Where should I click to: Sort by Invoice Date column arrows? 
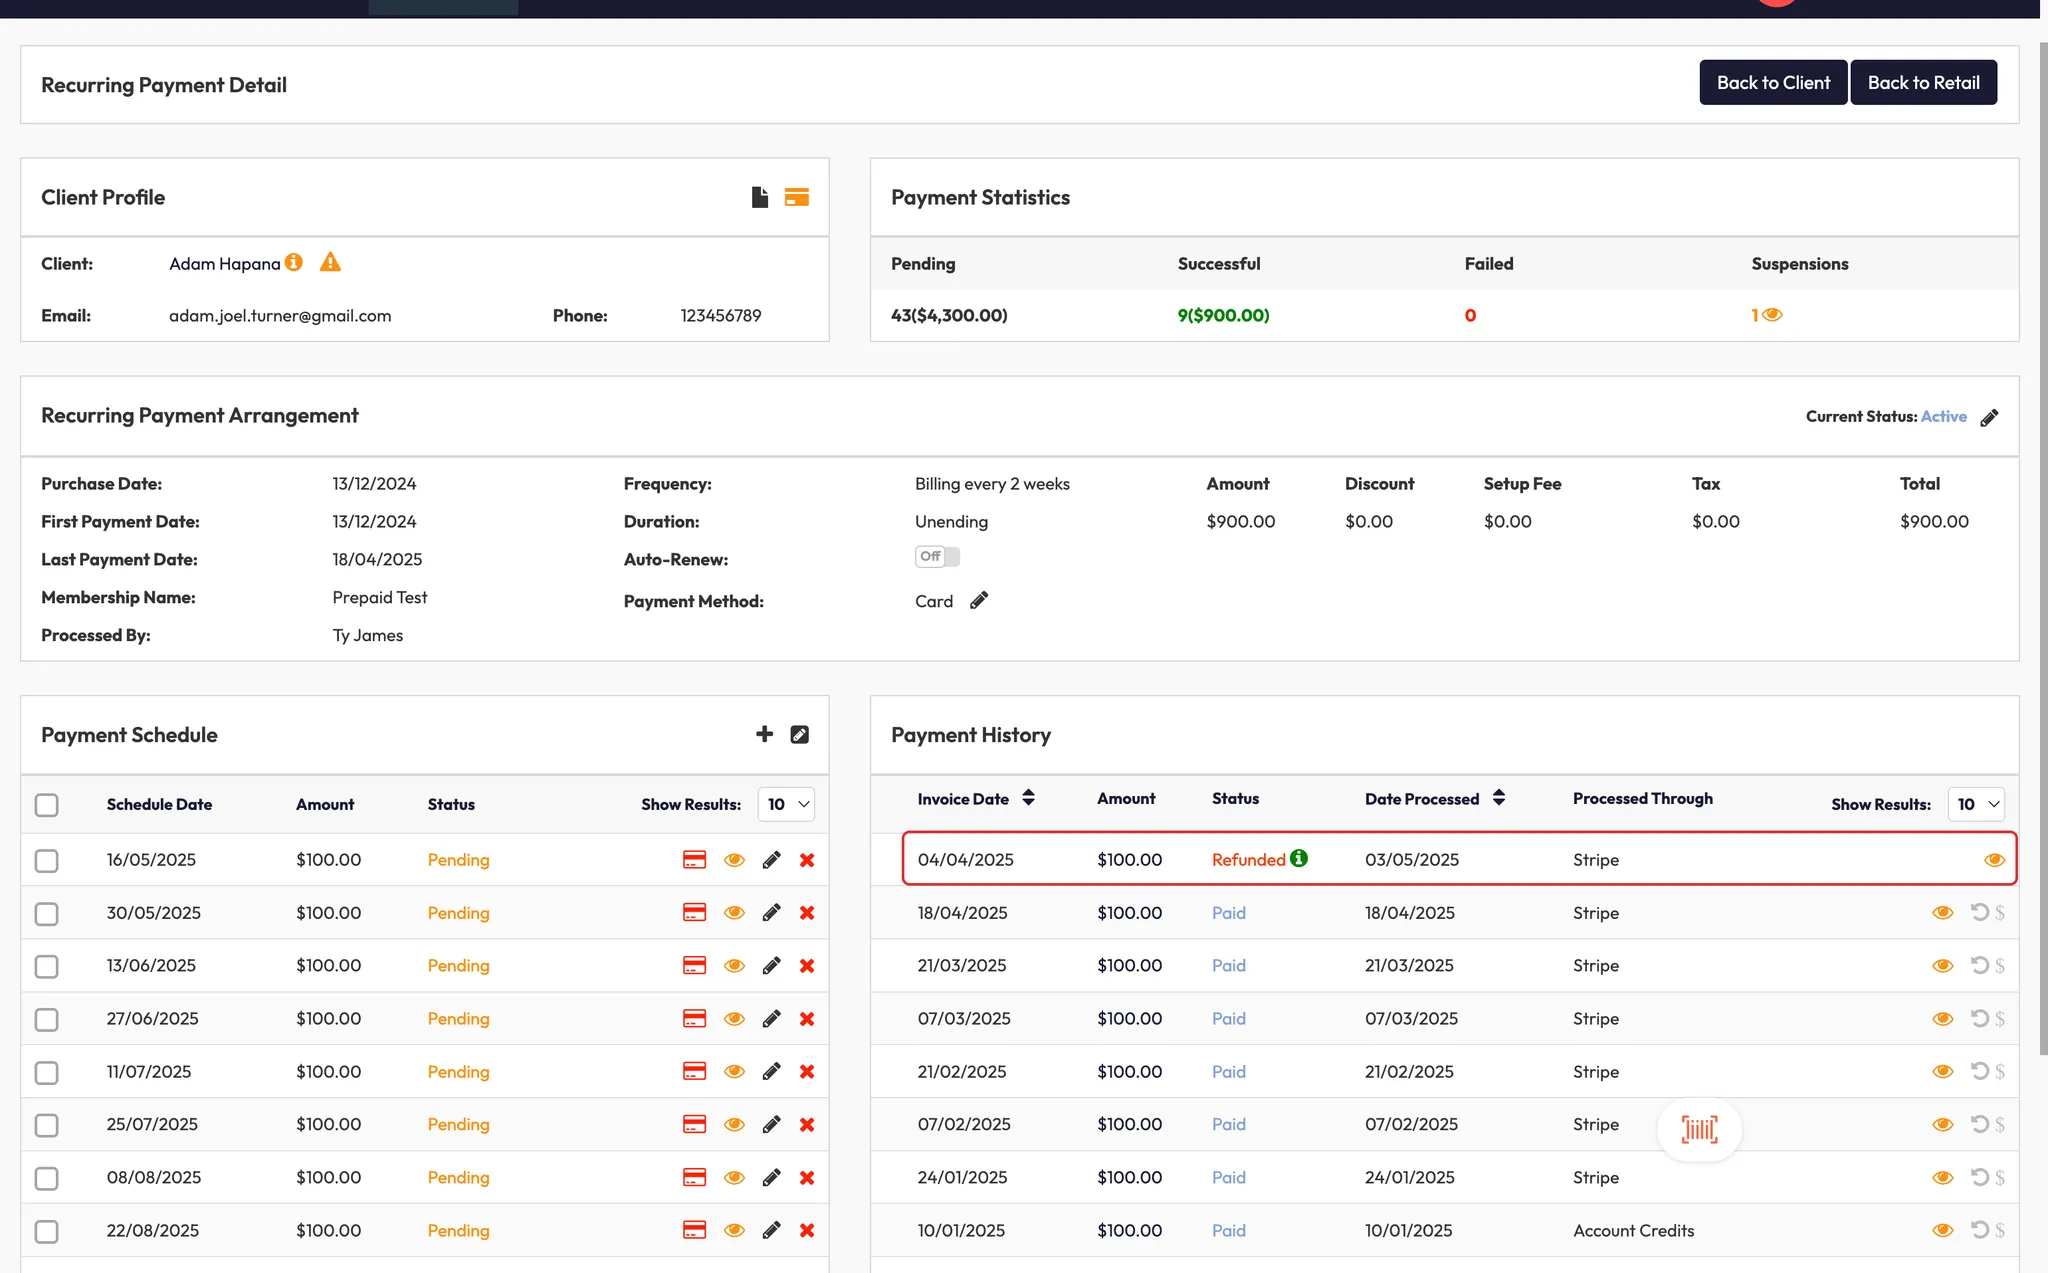(x=1028, y=798)
